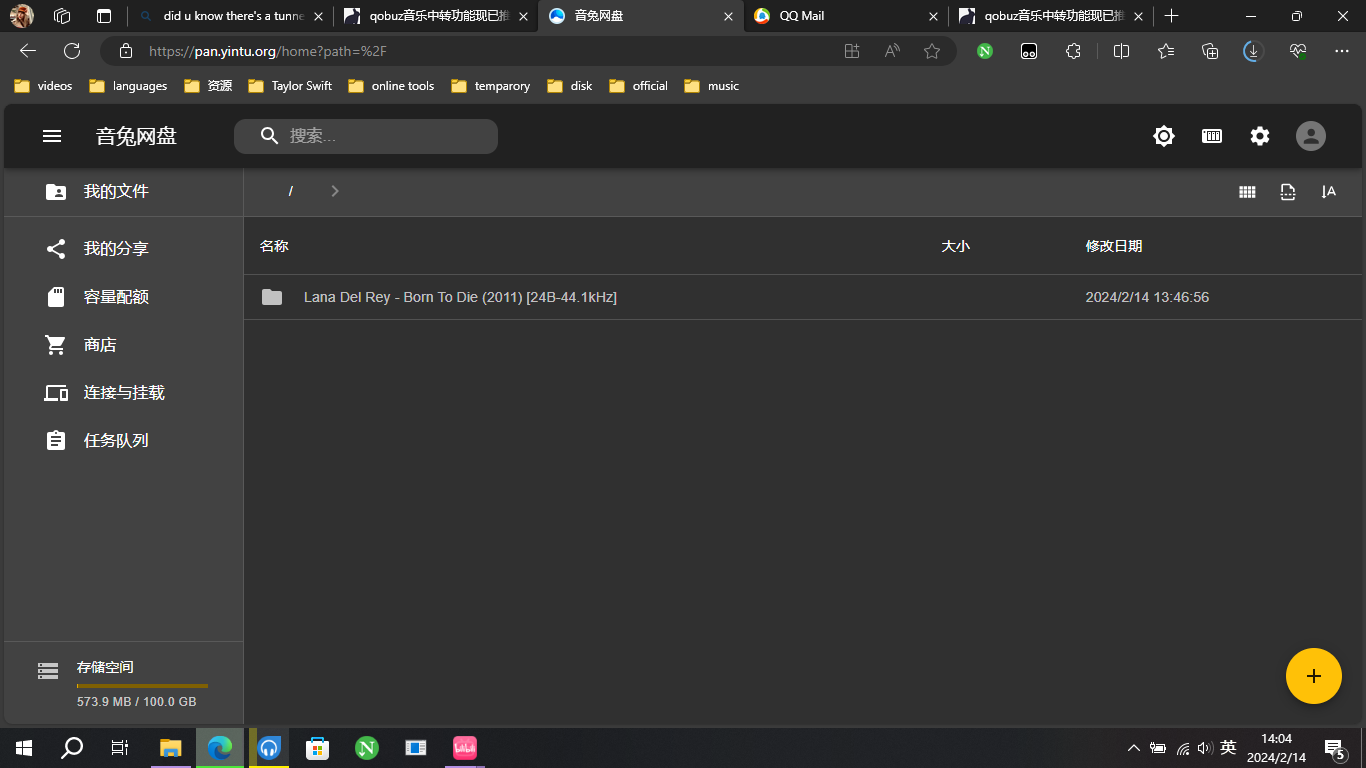Click the 音兔网盘 app title
1366x768 pixels.
136,136
